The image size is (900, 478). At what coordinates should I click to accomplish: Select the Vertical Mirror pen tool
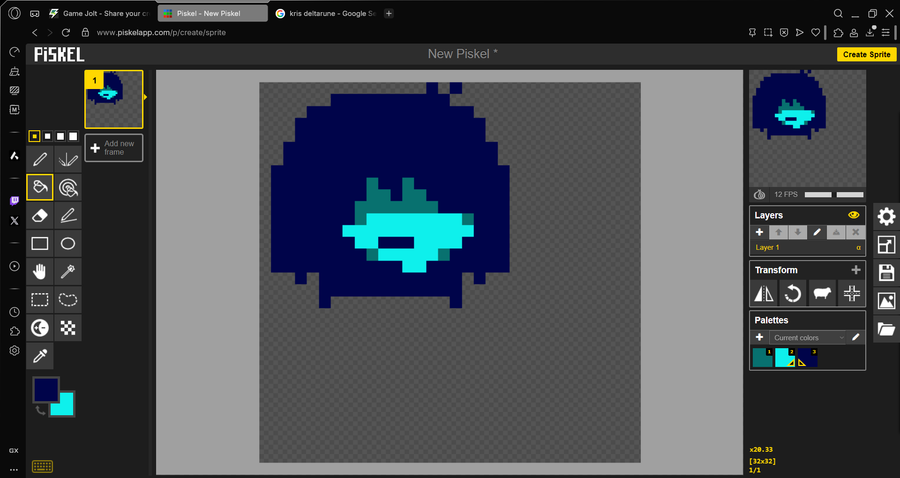tap(68, 159)
